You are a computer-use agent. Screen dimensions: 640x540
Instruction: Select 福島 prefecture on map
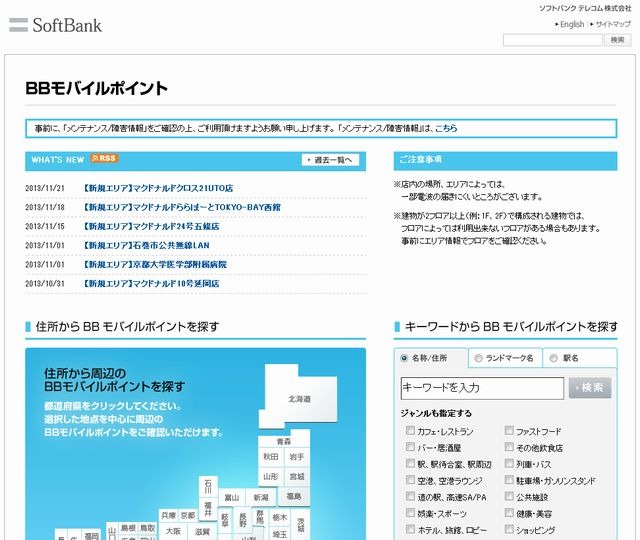[x=293, y=496]
